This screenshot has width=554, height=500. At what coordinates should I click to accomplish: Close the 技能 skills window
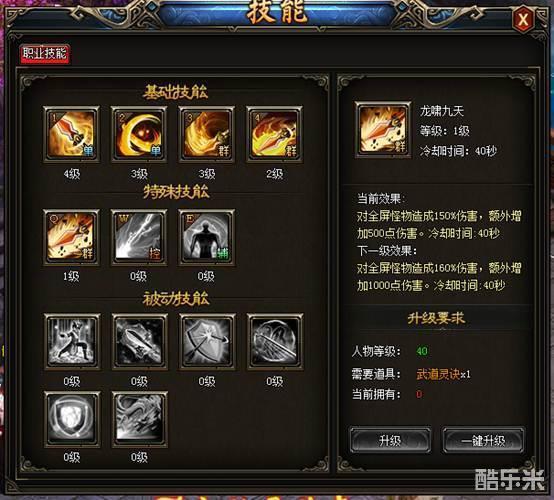[523, 19]
